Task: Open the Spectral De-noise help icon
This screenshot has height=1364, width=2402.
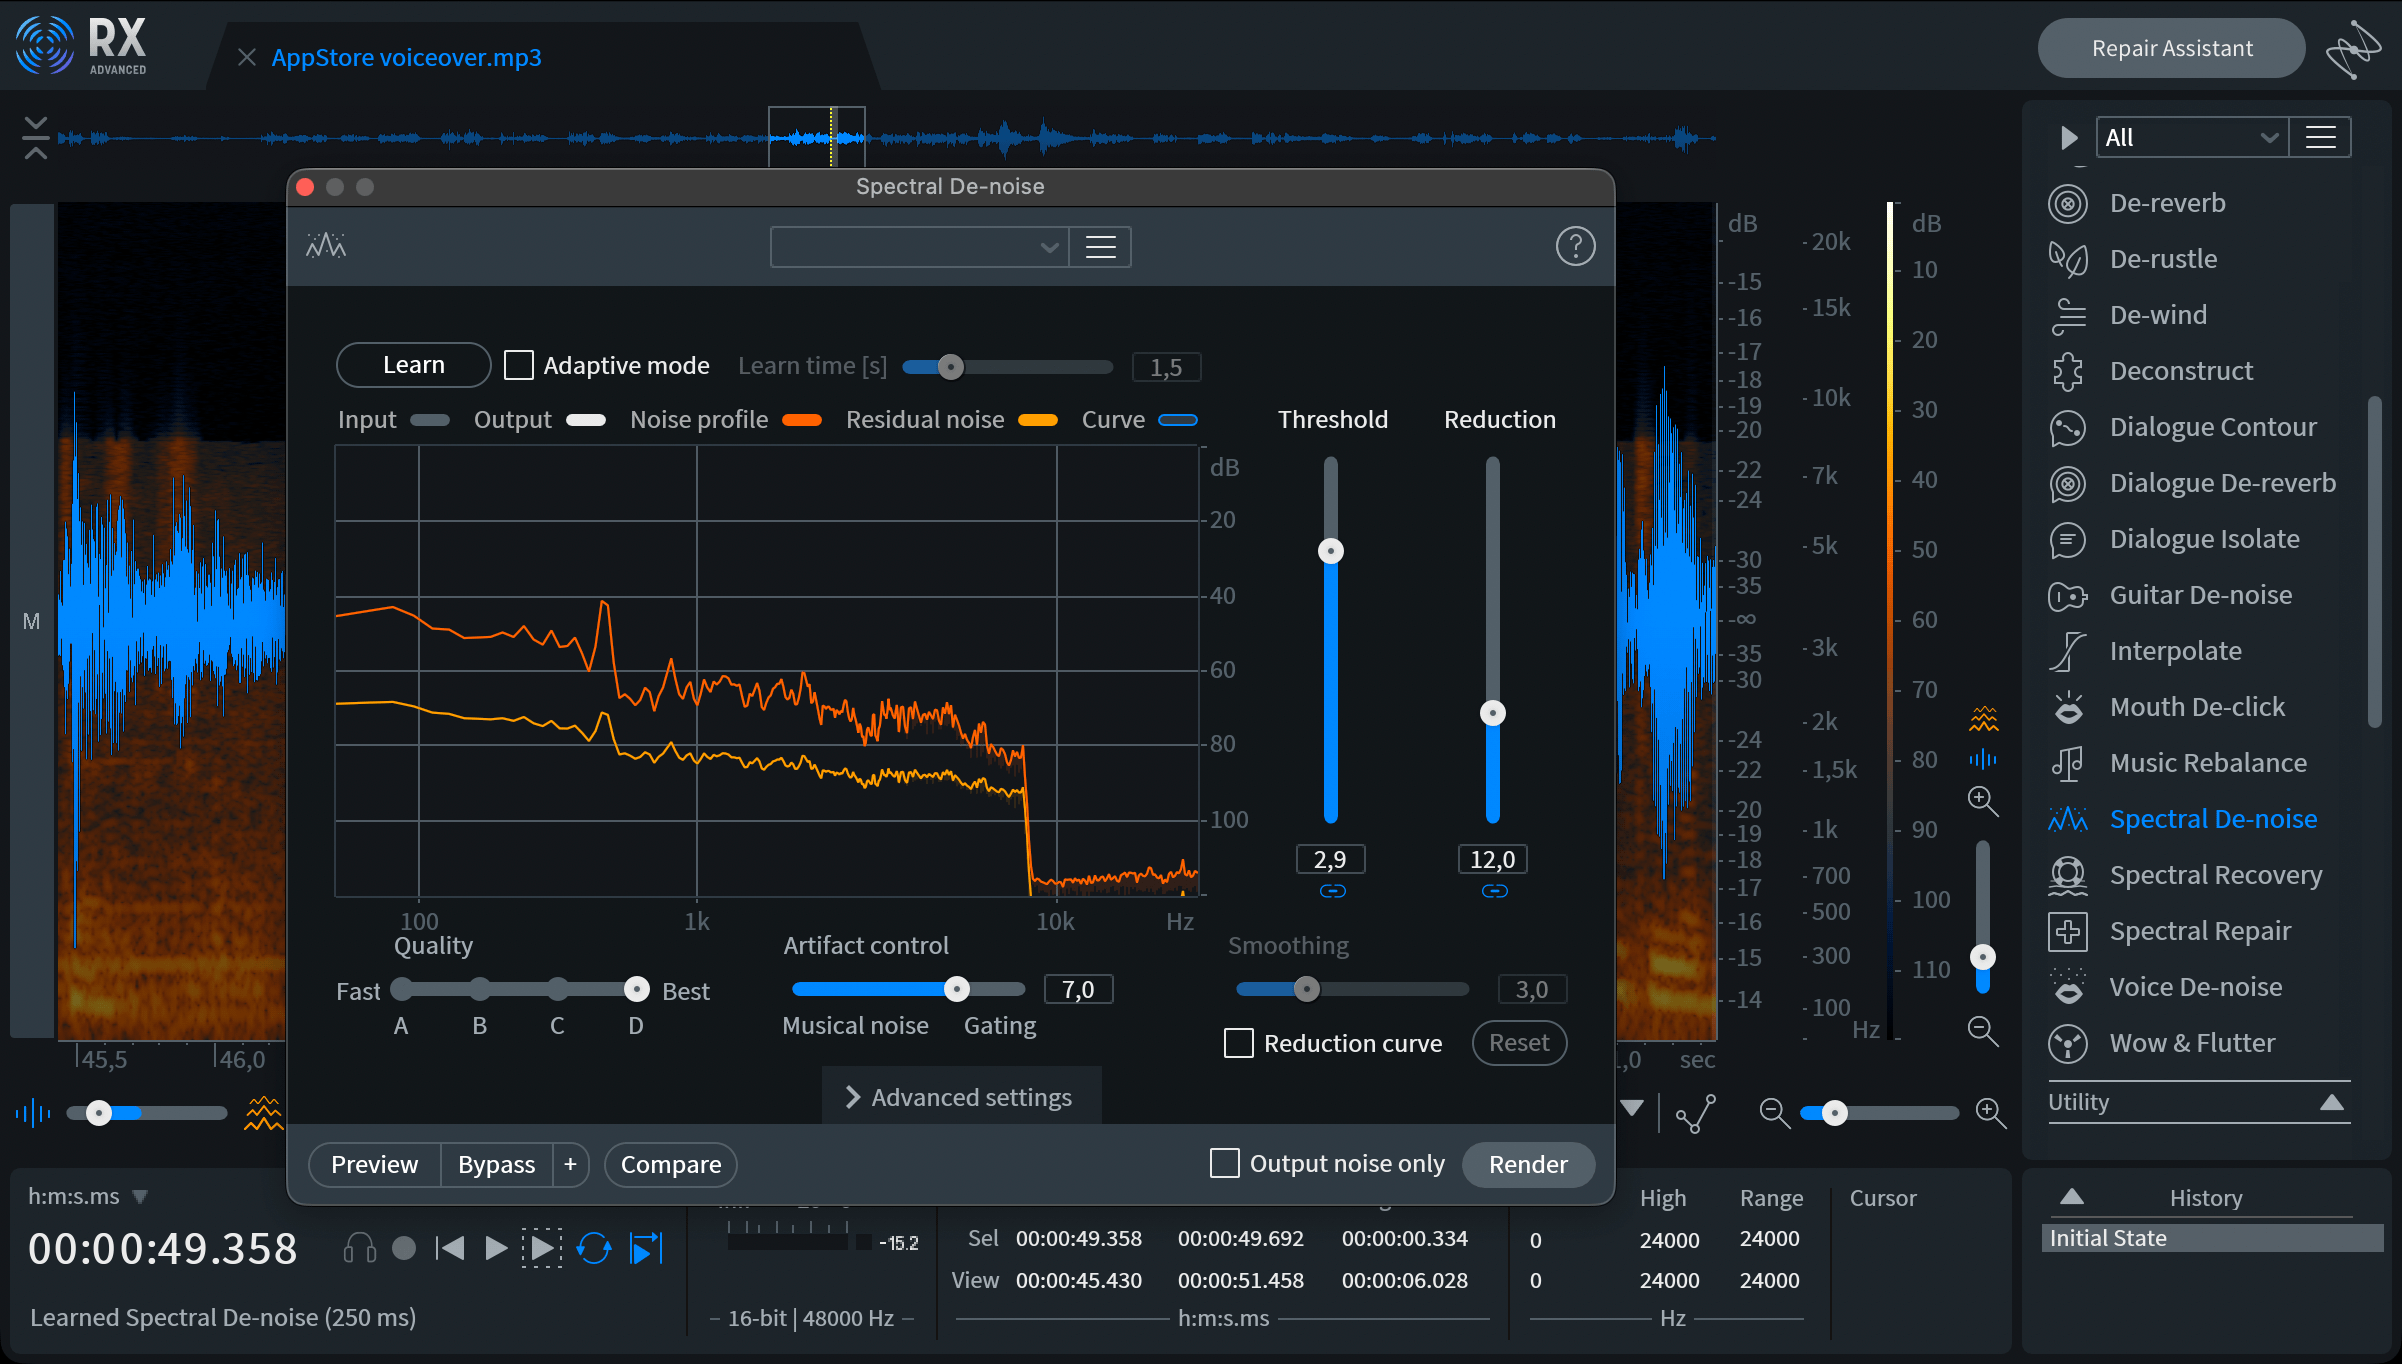Action: [x=1575, y=246]
